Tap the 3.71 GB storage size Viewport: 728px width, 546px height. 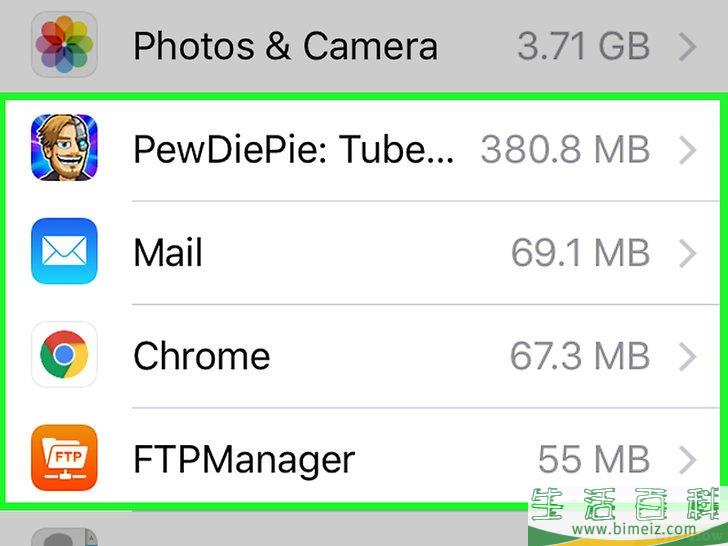[584, 46]
